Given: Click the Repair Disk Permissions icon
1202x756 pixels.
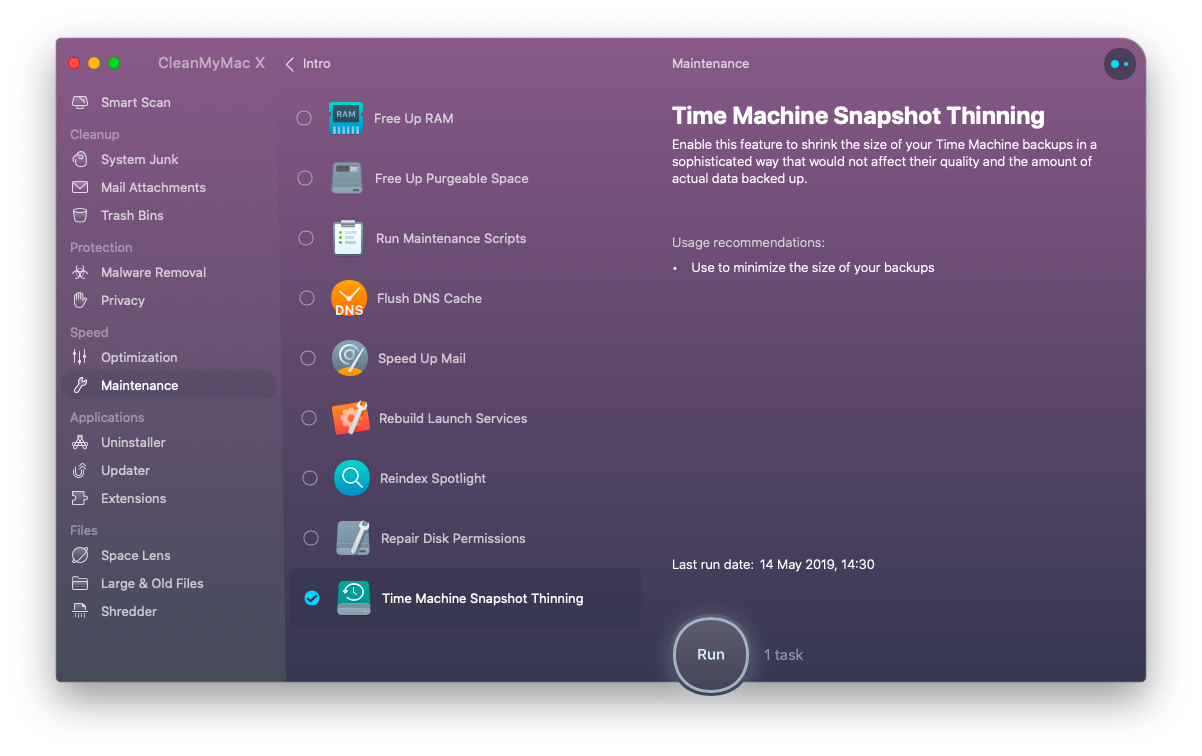Looking at the screenshot, I should (x=353, y=538).
